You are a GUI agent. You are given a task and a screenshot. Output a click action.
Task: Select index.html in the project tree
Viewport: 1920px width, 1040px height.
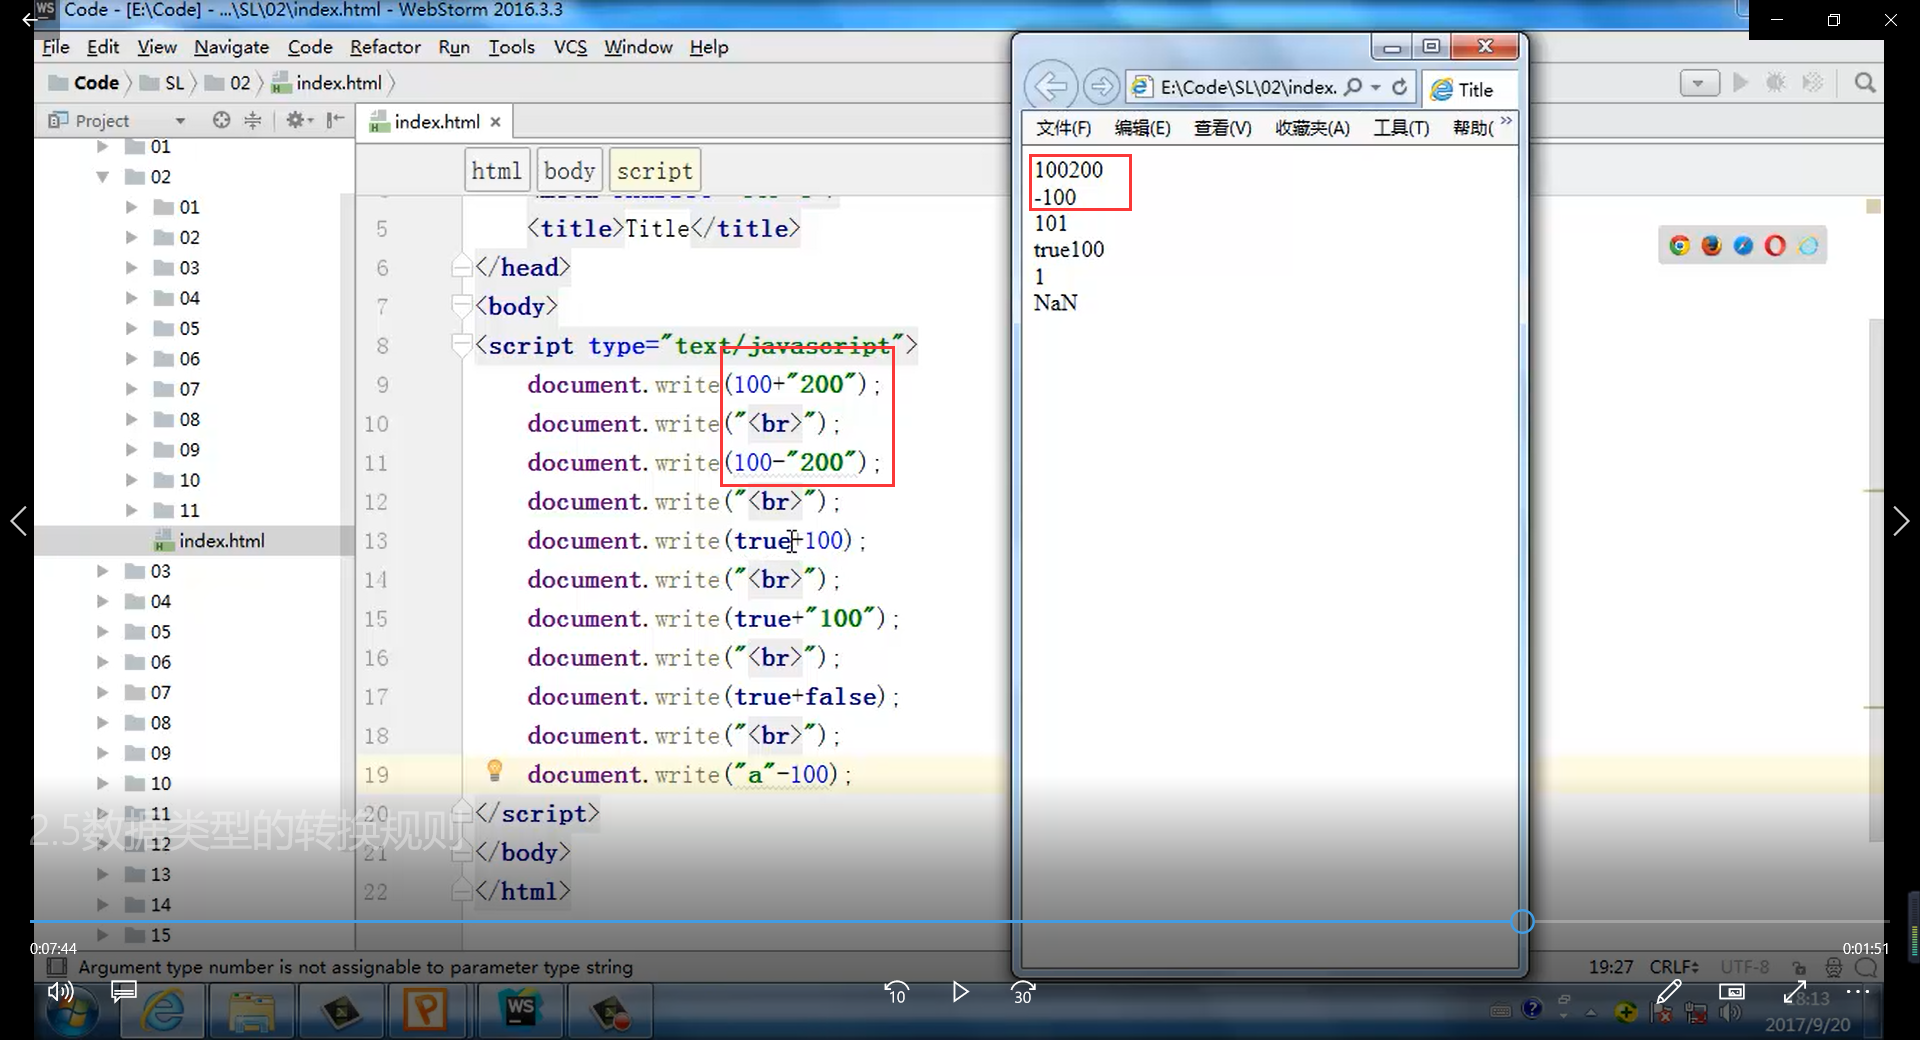point(221,541)
